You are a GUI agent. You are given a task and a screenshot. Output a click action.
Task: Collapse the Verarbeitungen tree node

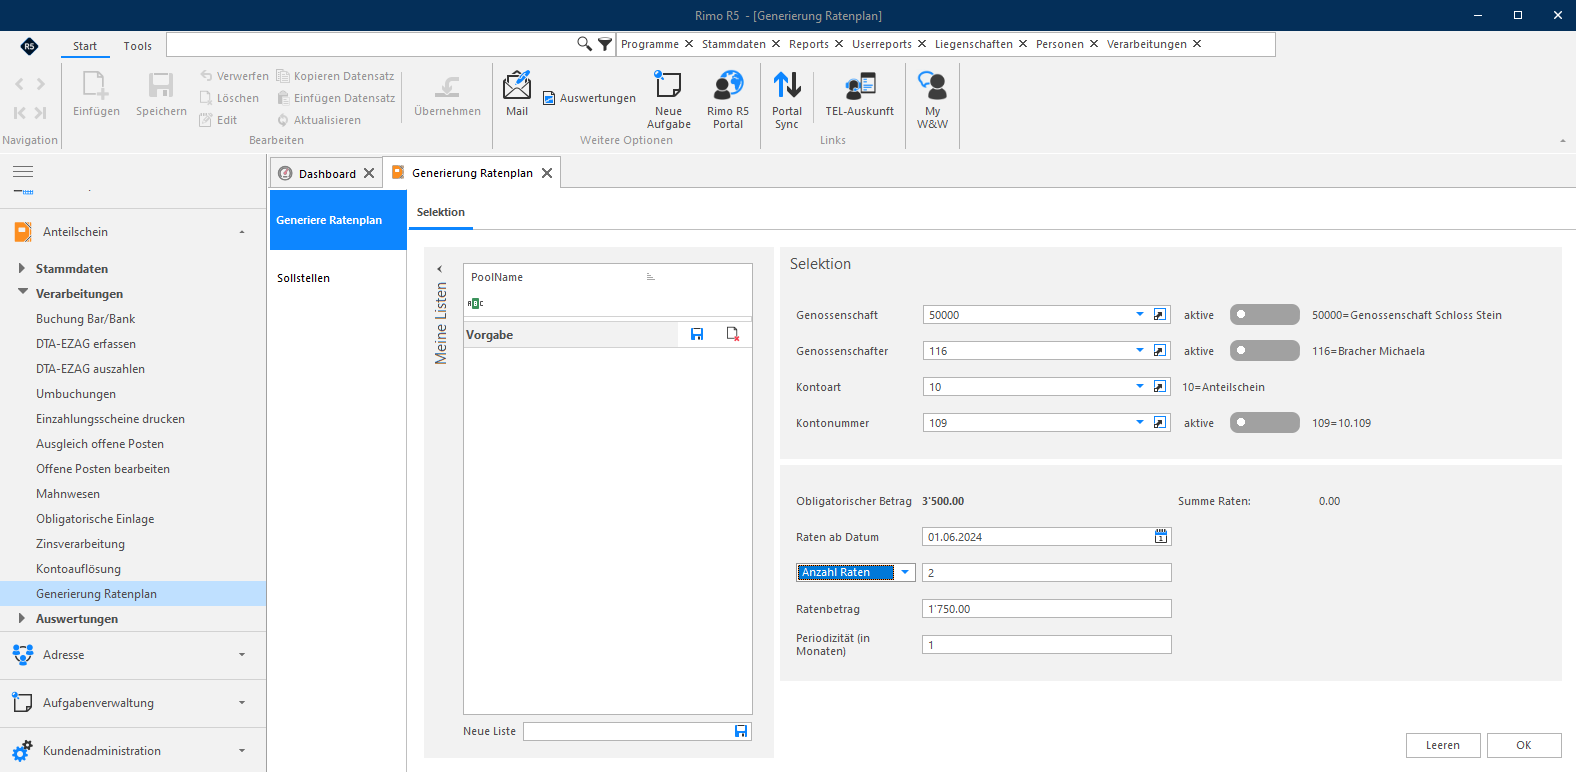[22, 293]
